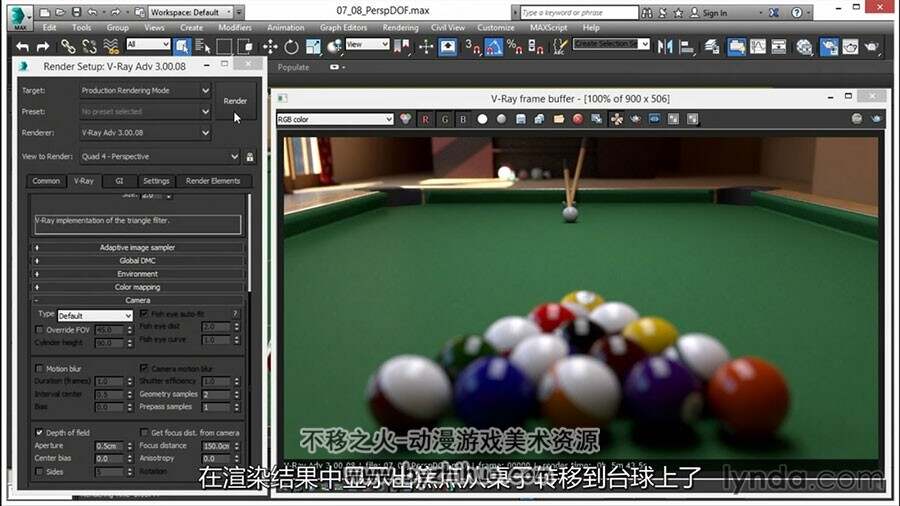Select the Select and Scale tool
Viewport: 900px width, 506px height.
tap(313, 46)
